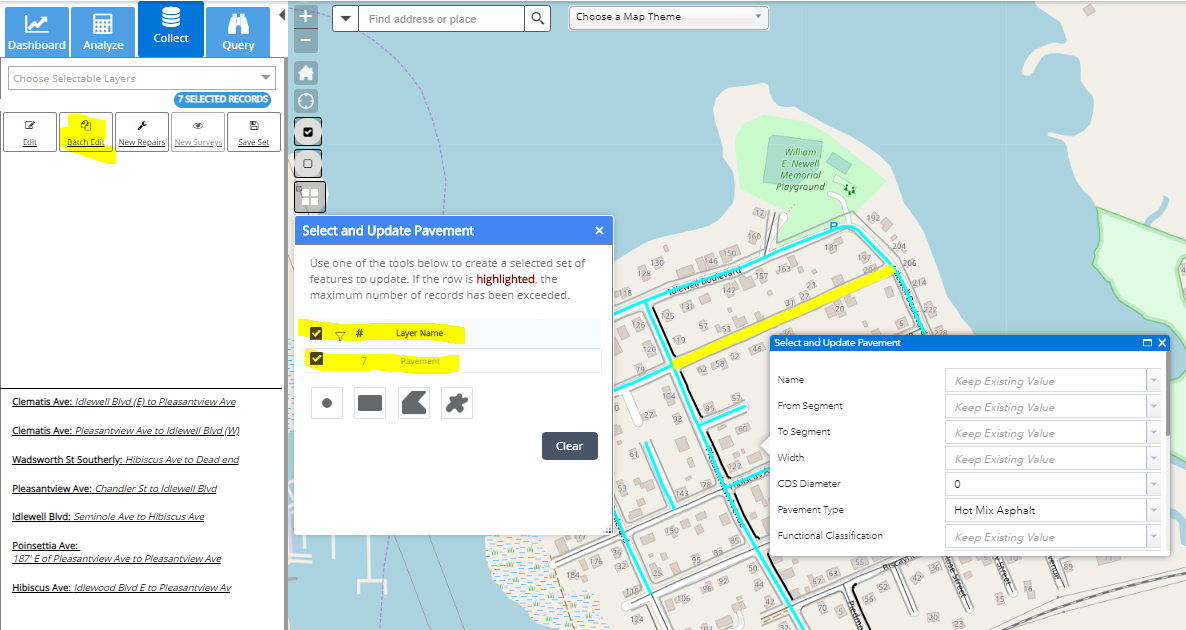This screenshot has width=1186, height=630.
Task: Click the Home extent map icon
Action: coord(307,73)
